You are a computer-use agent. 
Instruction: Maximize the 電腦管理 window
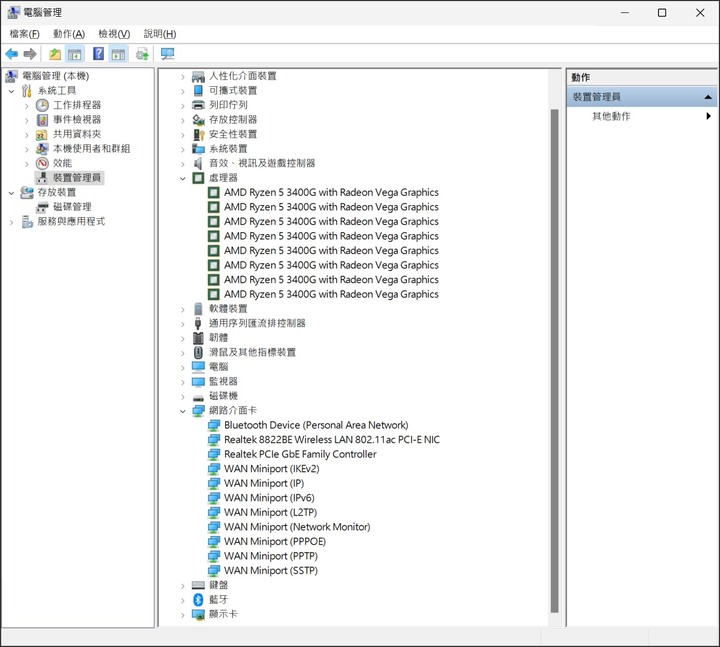pos(662,13)
